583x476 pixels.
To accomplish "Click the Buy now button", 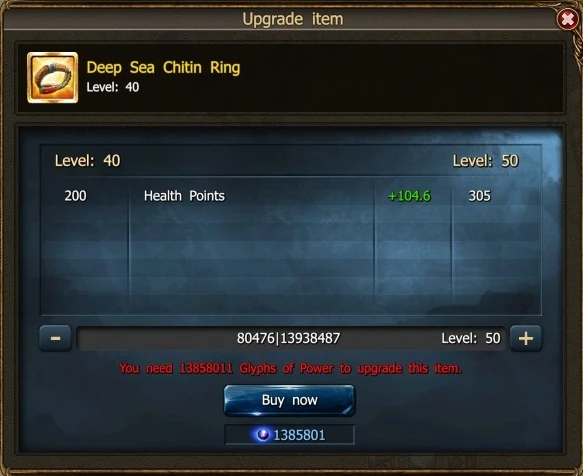I will [290, 400].
